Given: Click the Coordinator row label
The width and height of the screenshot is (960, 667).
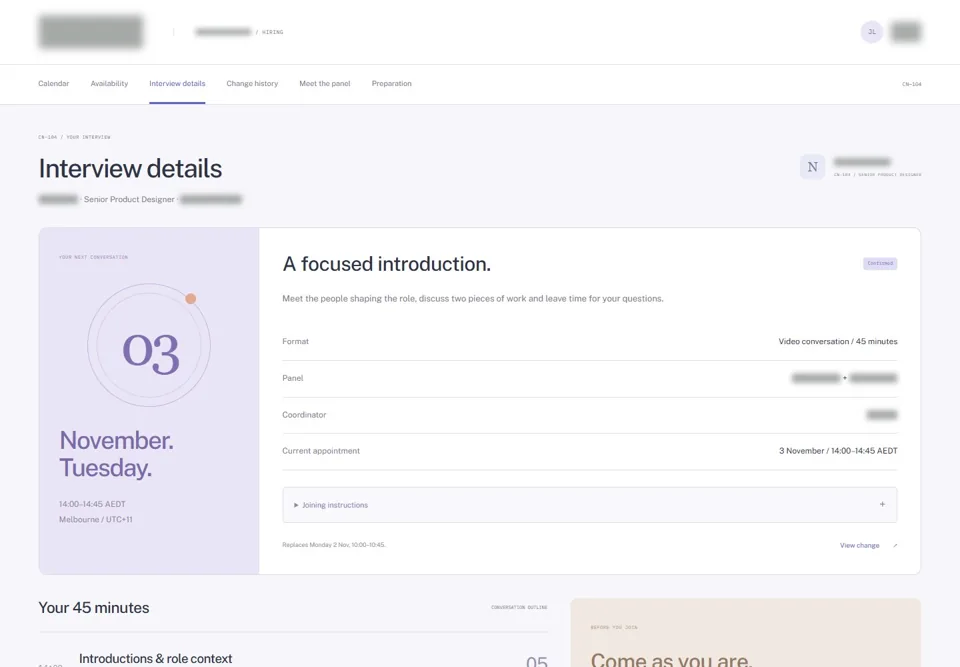Looking at the screenshot, I should coord(304,415).
